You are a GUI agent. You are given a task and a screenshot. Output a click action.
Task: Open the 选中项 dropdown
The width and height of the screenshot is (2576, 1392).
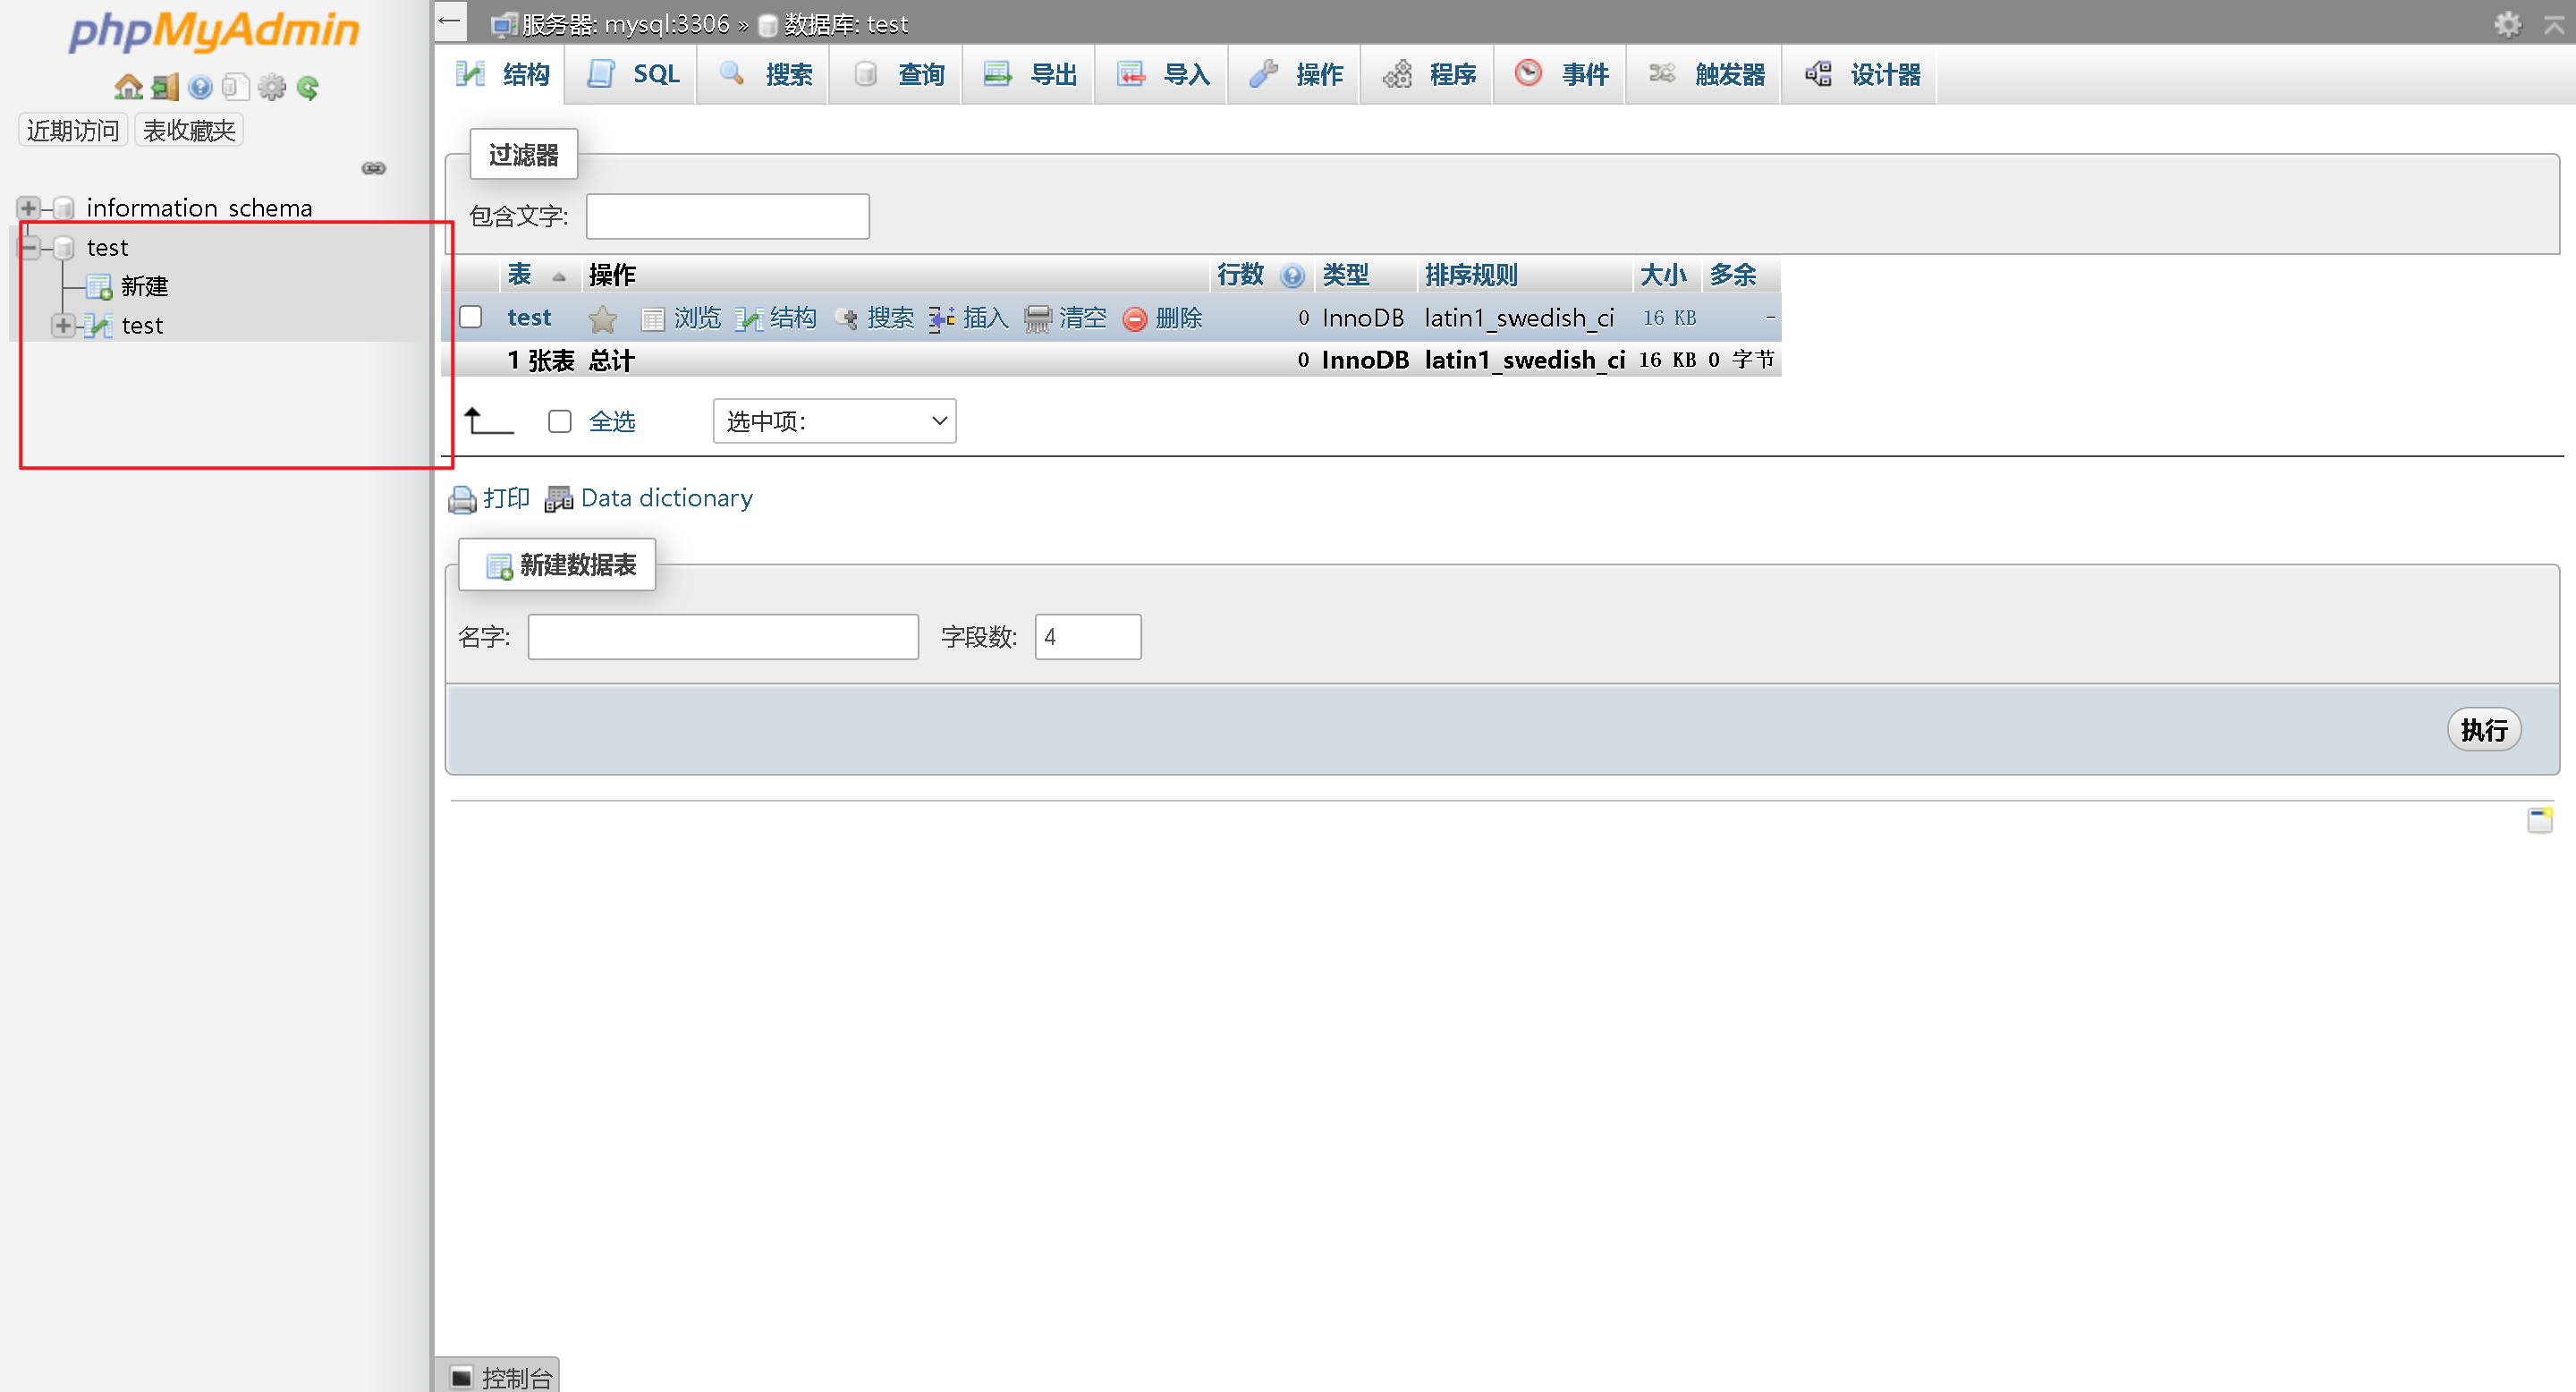(x=834, y=421)
